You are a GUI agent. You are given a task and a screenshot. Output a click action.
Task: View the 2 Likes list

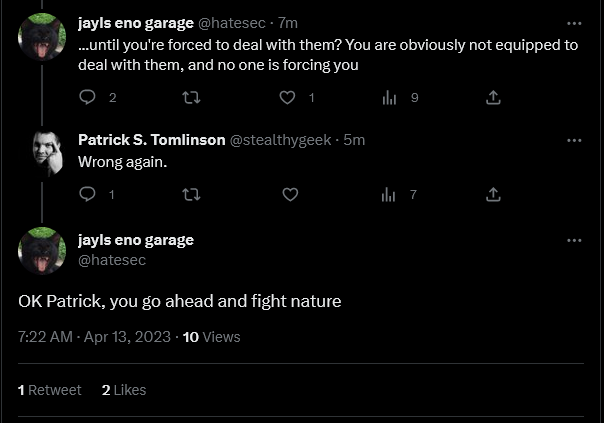pos(124,390)
